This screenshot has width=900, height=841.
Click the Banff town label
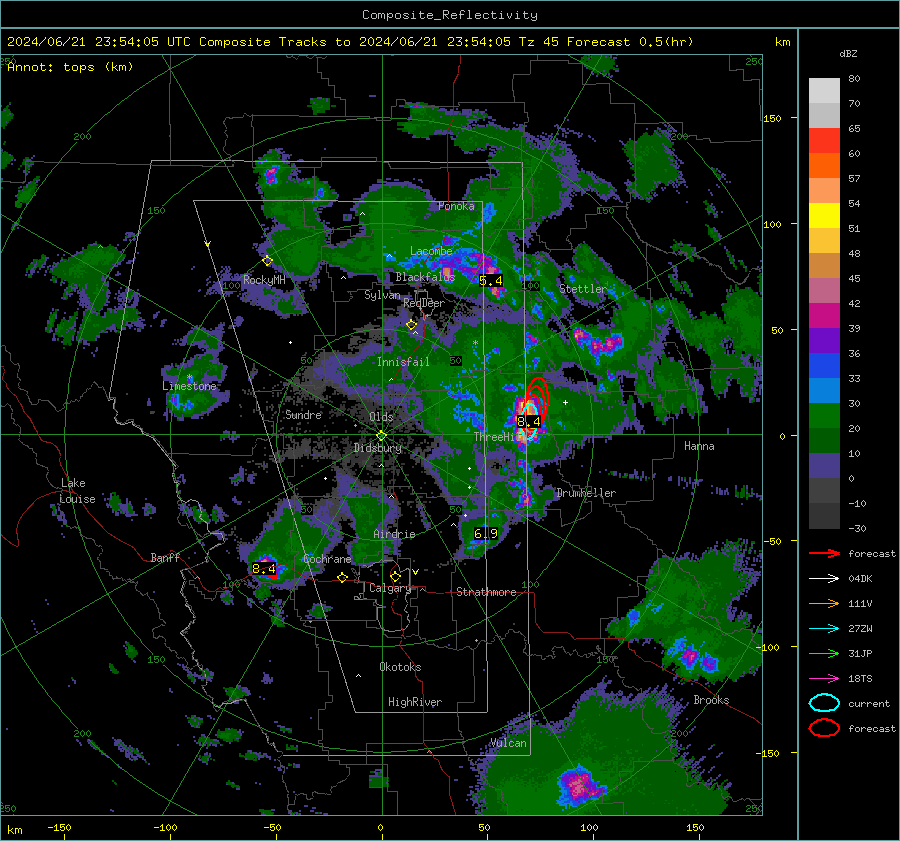tap(165, 557)
